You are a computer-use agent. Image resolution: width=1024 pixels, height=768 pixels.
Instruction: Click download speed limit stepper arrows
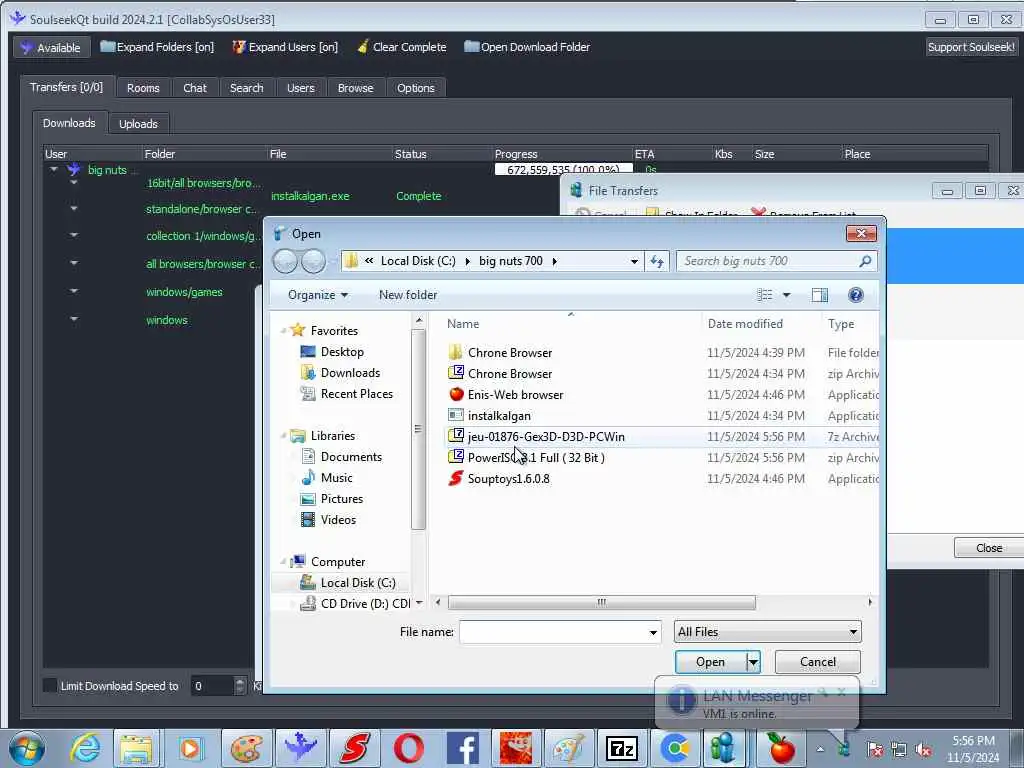pos(240,685)
